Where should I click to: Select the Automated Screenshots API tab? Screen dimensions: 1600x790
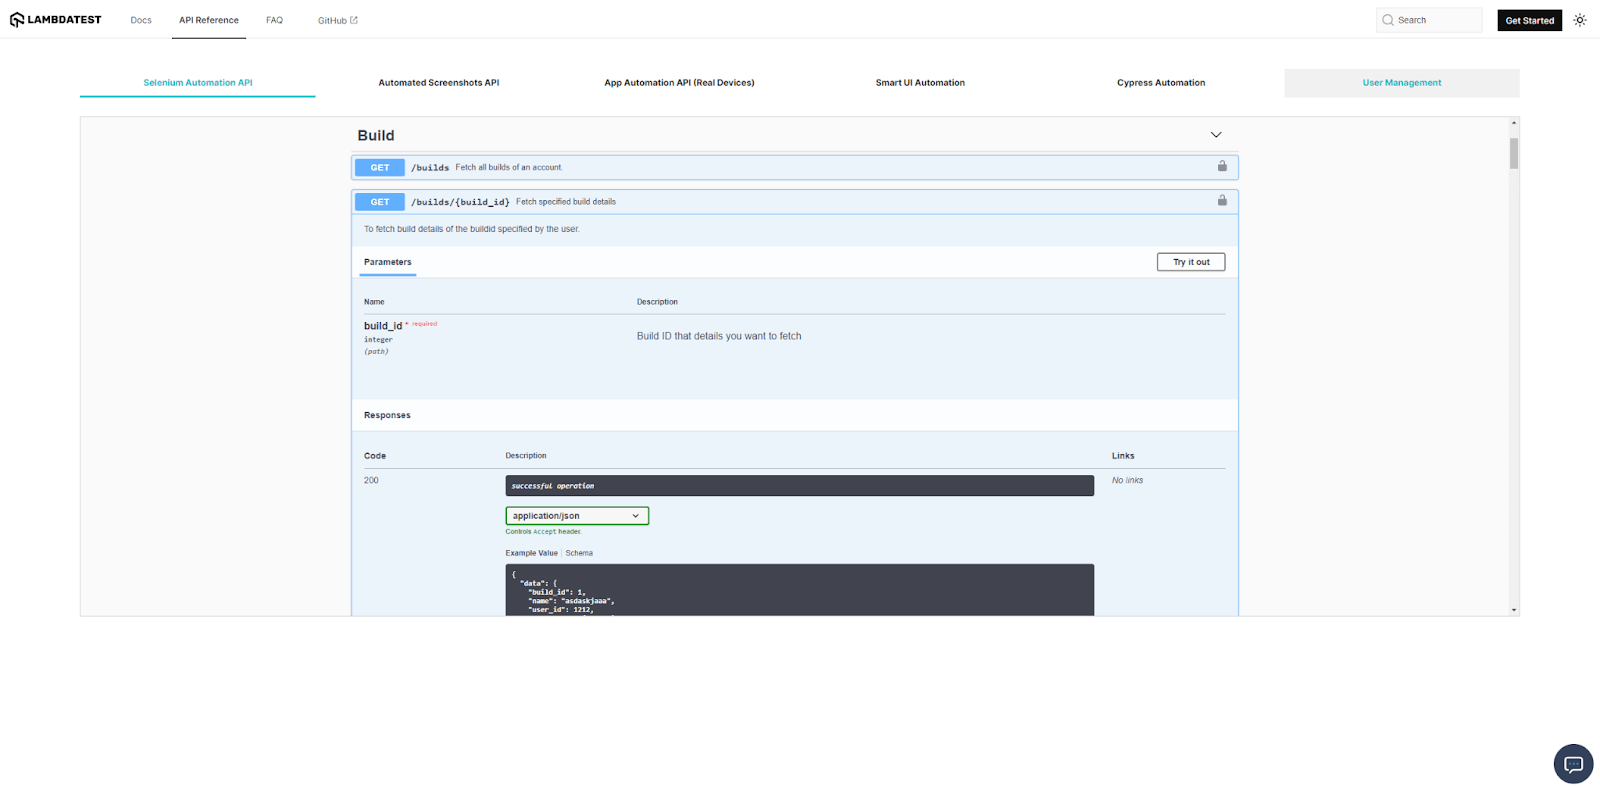click(x=439, y=83)
